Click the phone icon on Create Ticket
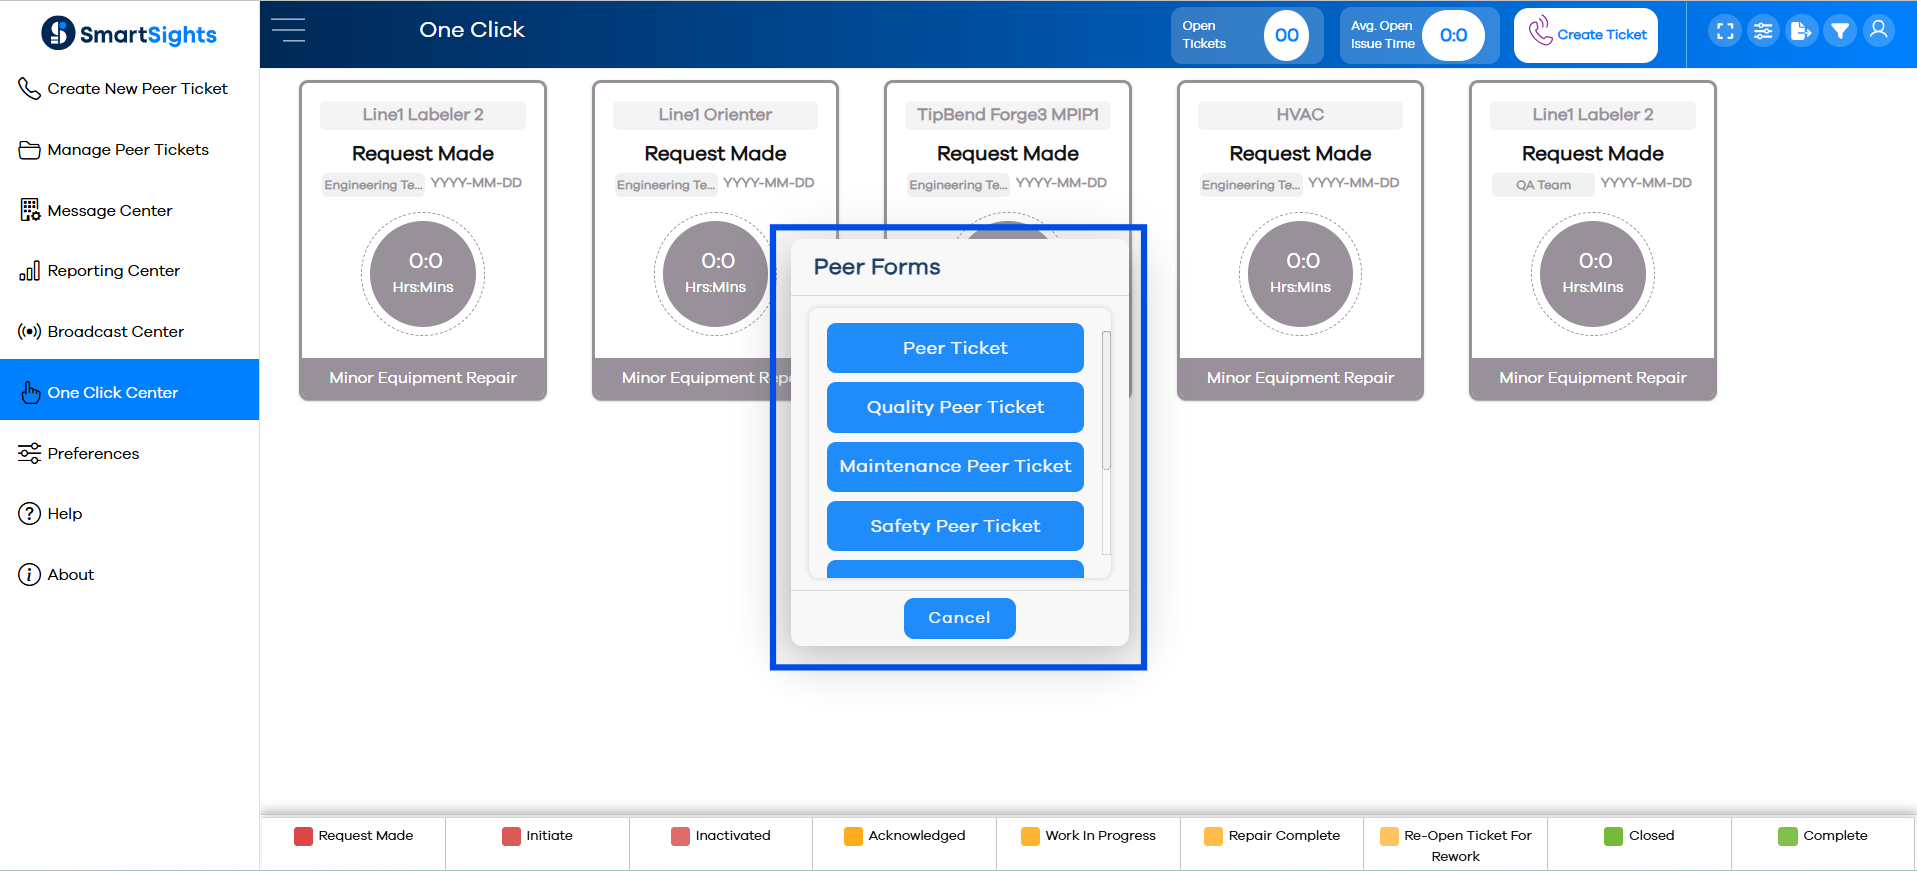1917x871 pixels. click(x=1540, y=32)
